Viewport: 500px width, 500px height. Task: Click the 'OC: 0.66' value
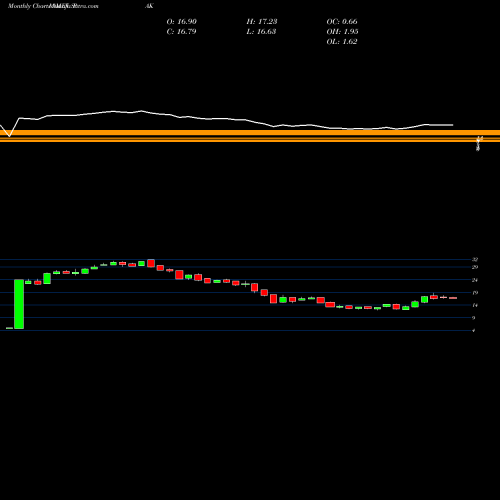[x=342, y=21]
